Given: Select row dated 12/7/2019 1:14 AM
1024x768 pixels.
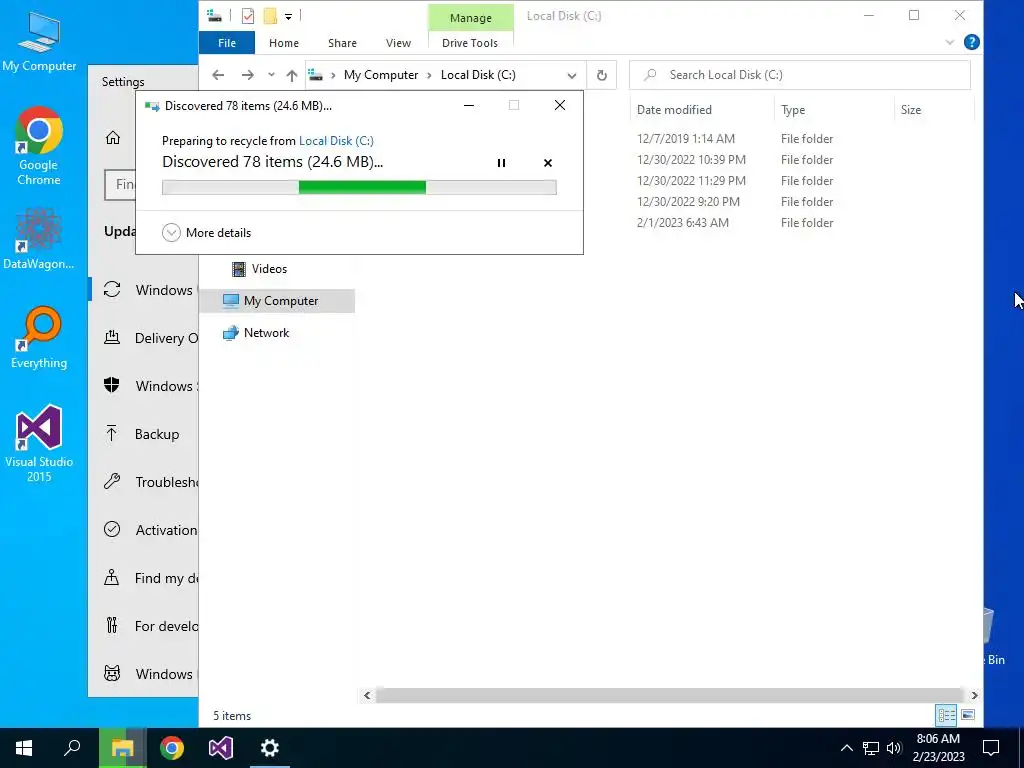Looking at the screenshot, I should (686, 138).
